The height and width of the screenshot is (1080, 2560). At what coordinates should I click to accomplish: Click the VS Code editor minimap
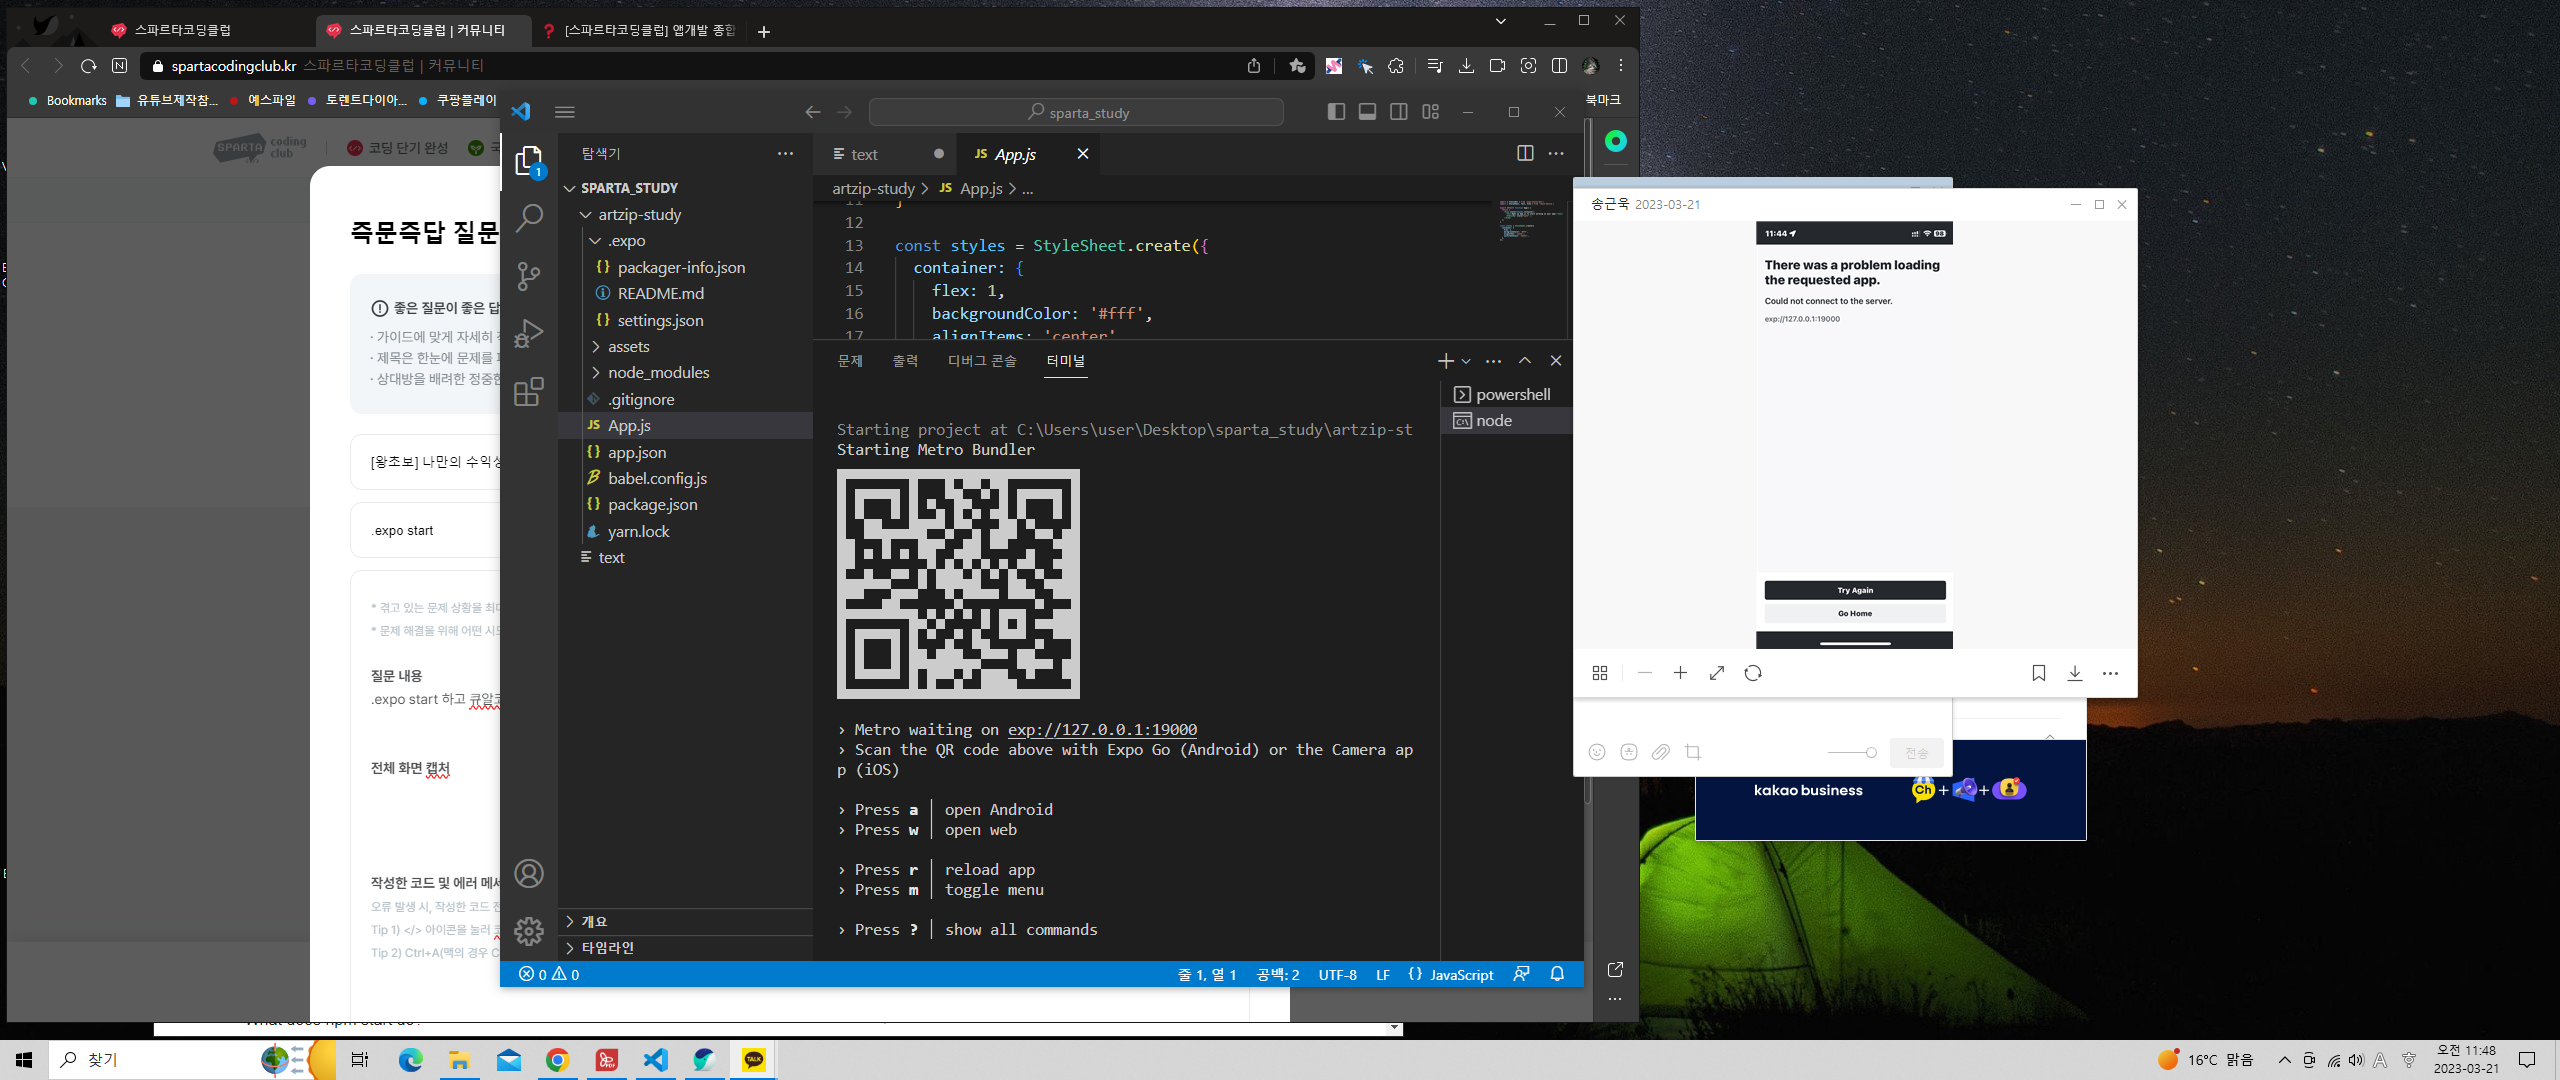point(1530,219)
